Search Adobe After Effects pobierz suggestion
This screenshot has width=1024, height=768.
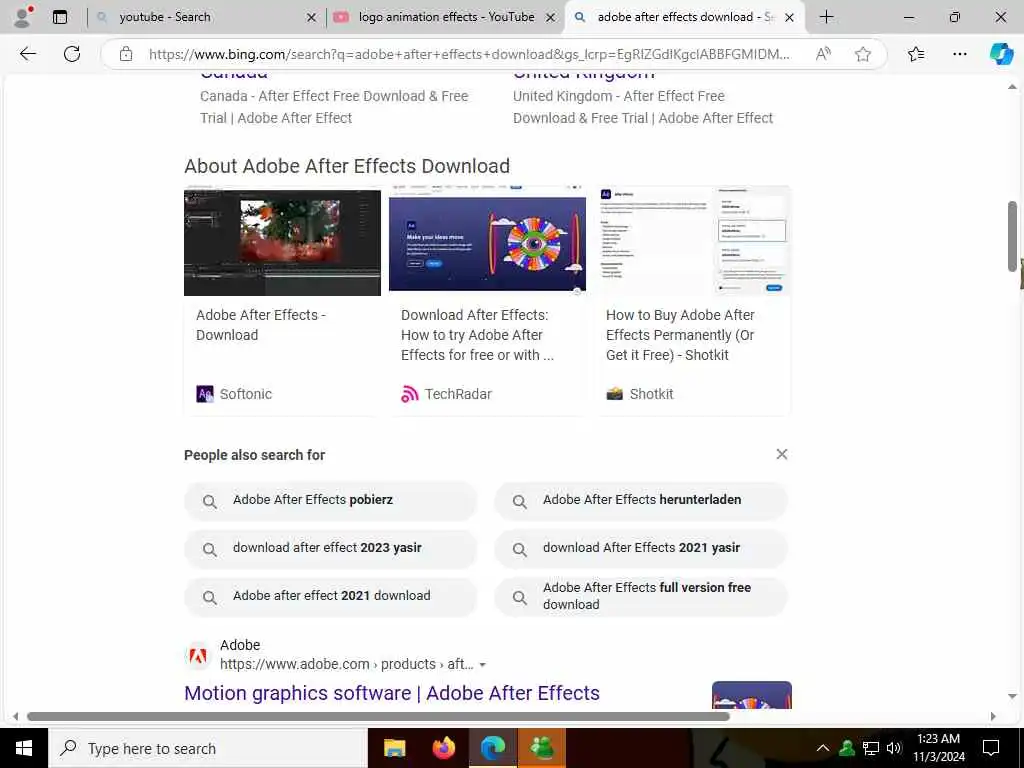coord(330,500)
